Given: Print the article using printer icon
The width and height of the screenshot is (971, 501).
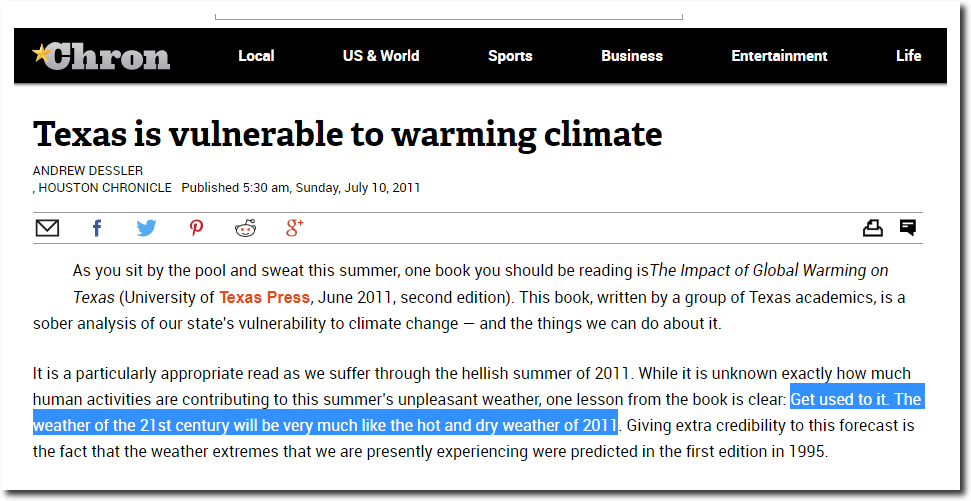Looking at the screenshot, I should 873,229.
